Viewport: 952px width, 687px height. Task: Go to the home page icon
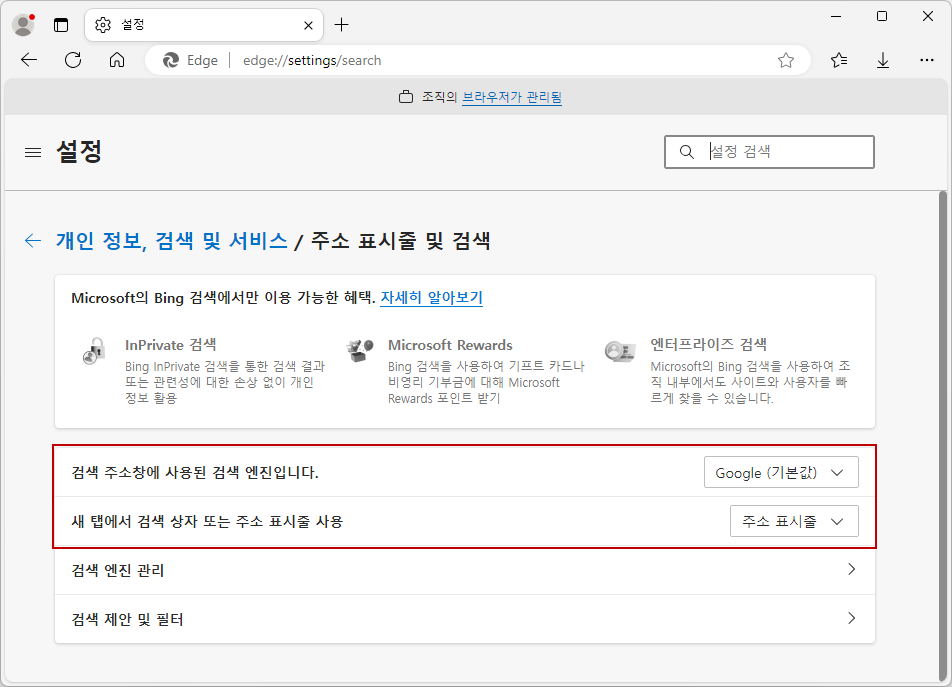click(x=117, y=60)
